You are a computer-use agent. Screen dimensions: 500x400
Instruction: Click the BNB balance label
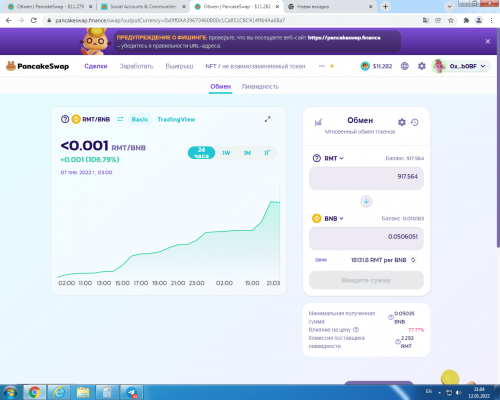[403, 218]
